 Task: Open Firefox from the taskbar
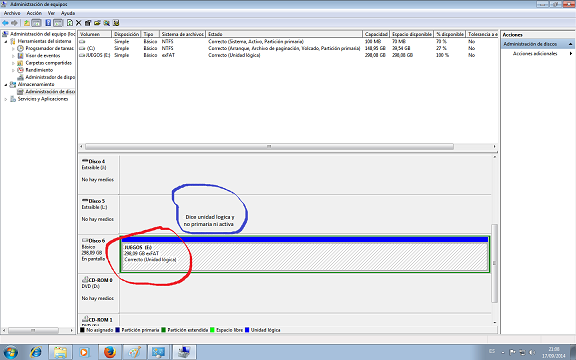109,352
